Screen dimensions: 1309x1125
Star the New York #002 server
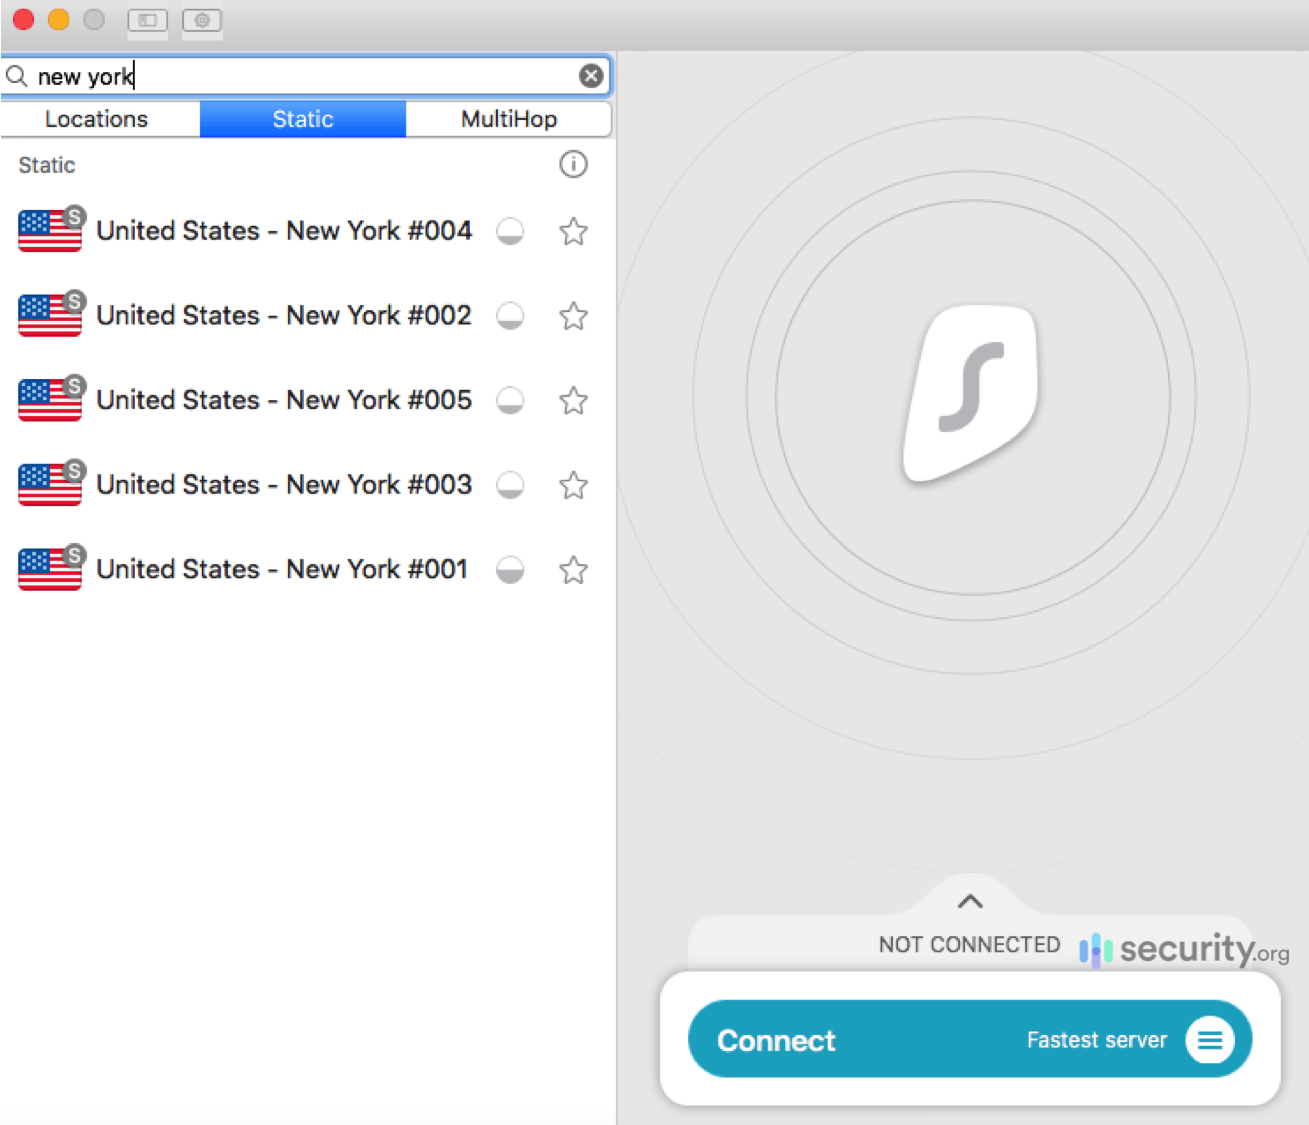[573, 316]
